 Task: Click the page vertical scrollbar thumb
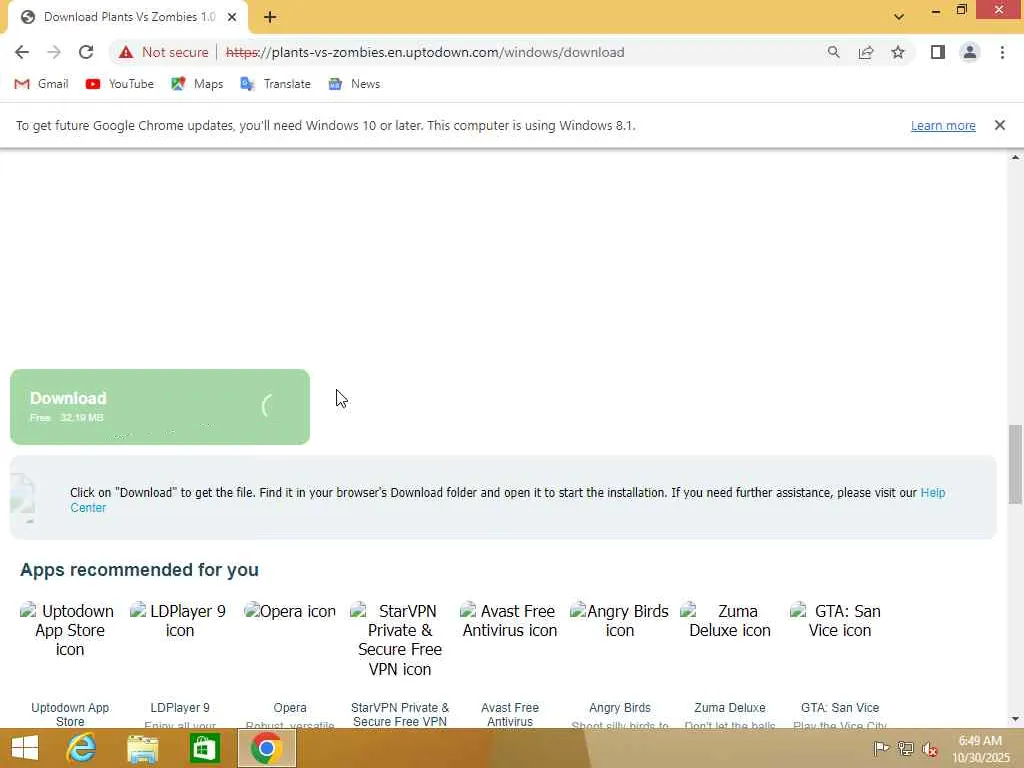click(1015, 464)
